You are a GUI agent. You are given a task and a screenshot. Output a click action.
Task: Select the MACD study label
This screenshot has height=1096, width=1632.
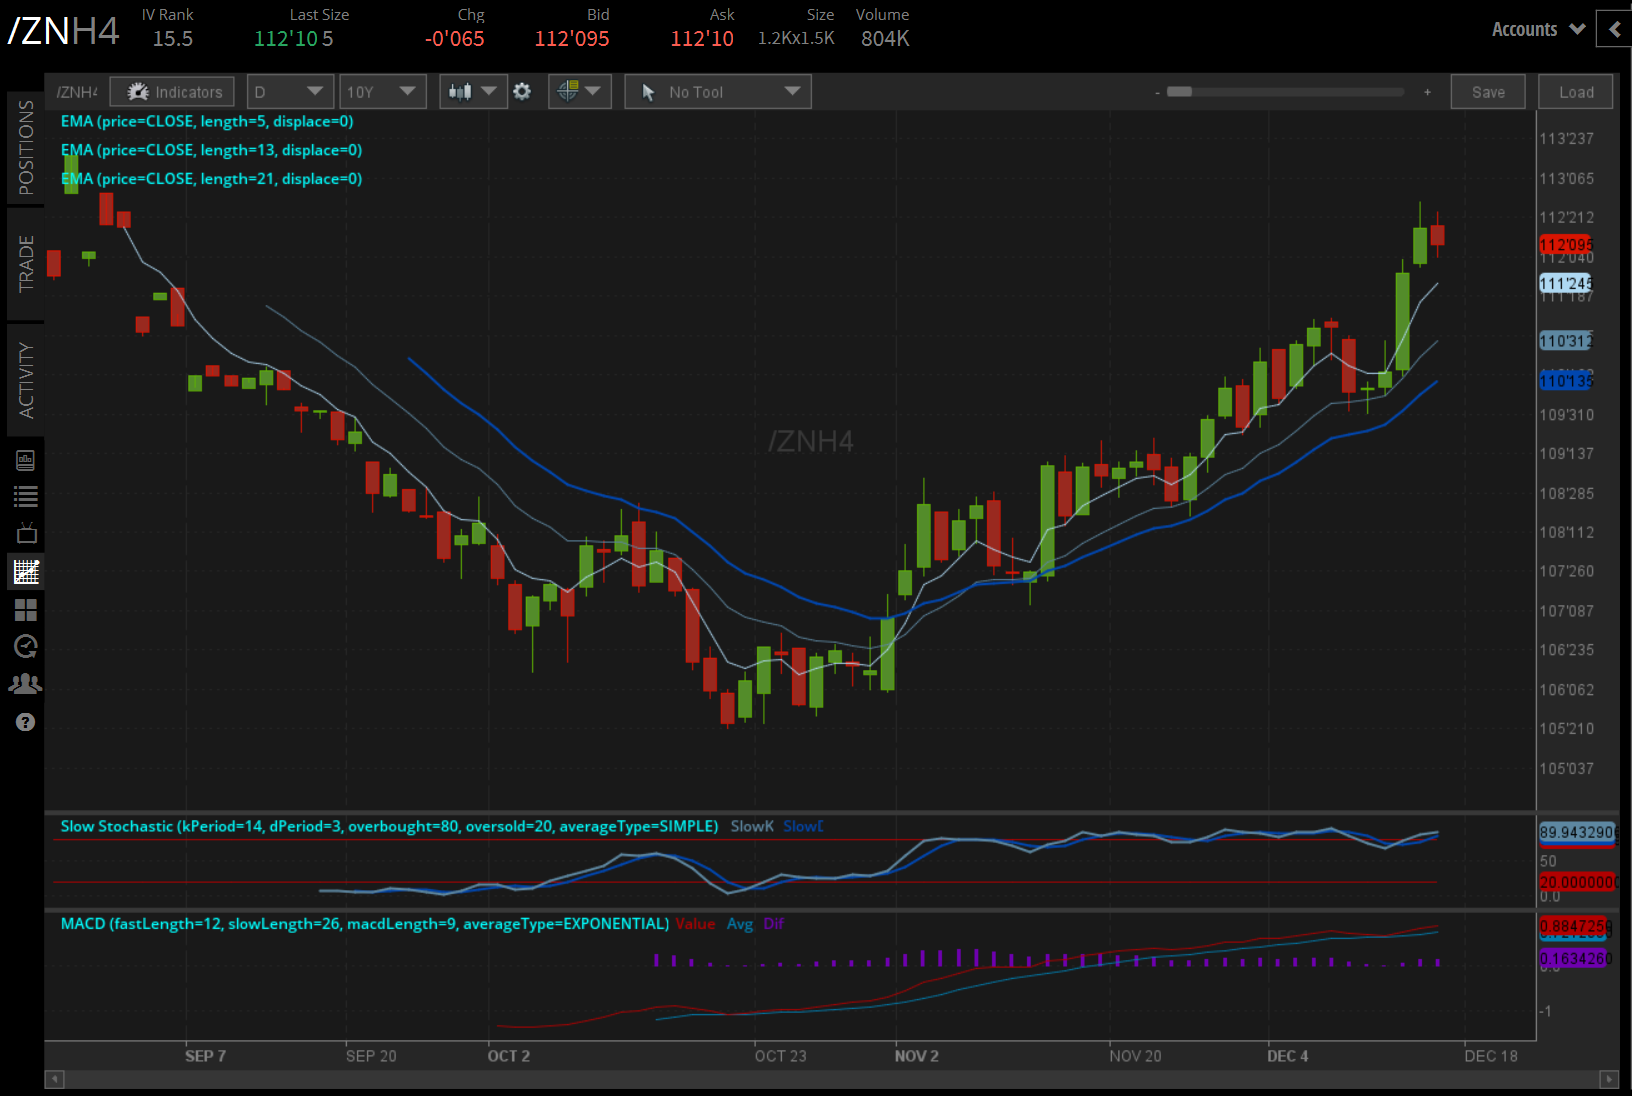(365, 924)
